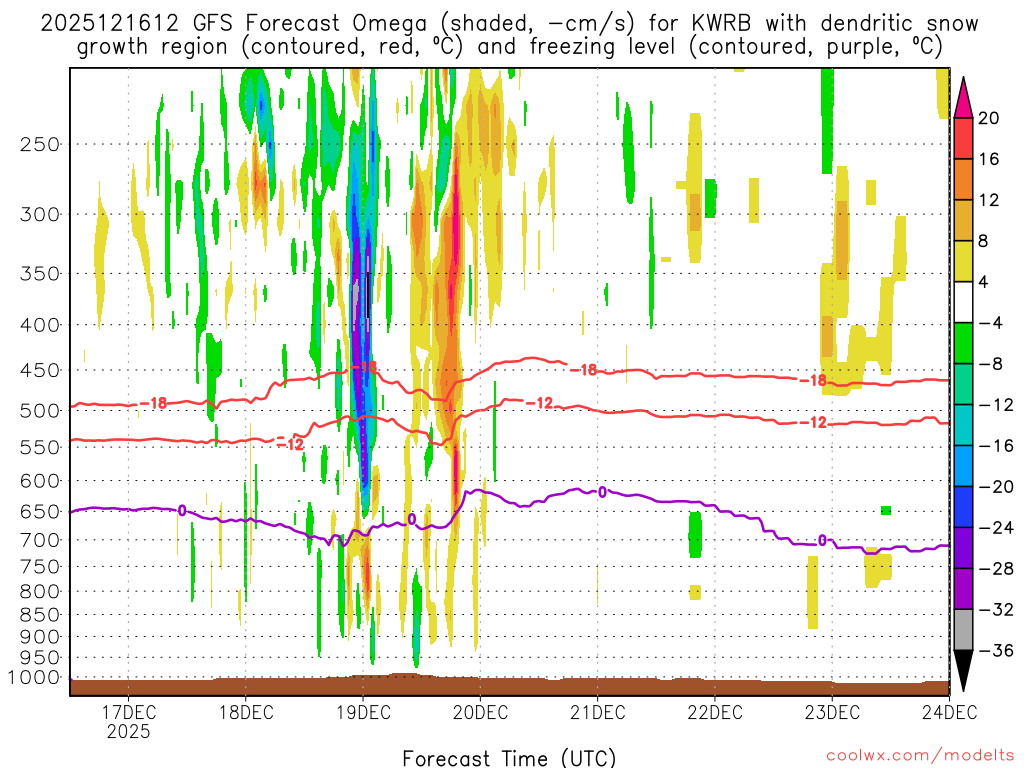This screenshot has width=1024, height=768.
Task: Click the Forecast Time (UTC) axis title
Action: coord(509,757)
